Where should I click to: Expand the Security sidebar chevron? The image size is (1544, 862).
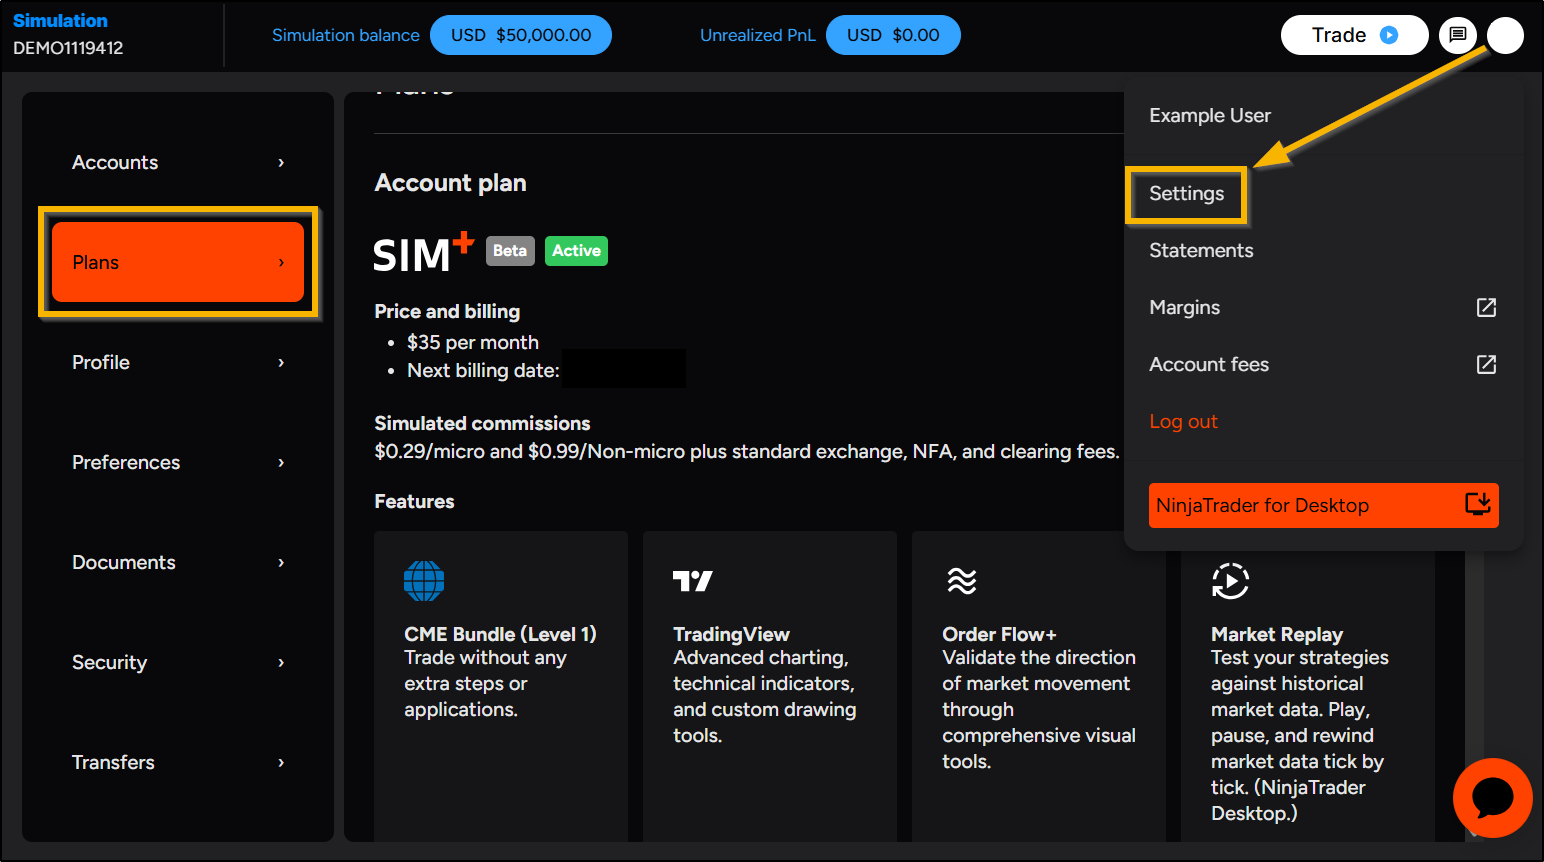(281, 662)
